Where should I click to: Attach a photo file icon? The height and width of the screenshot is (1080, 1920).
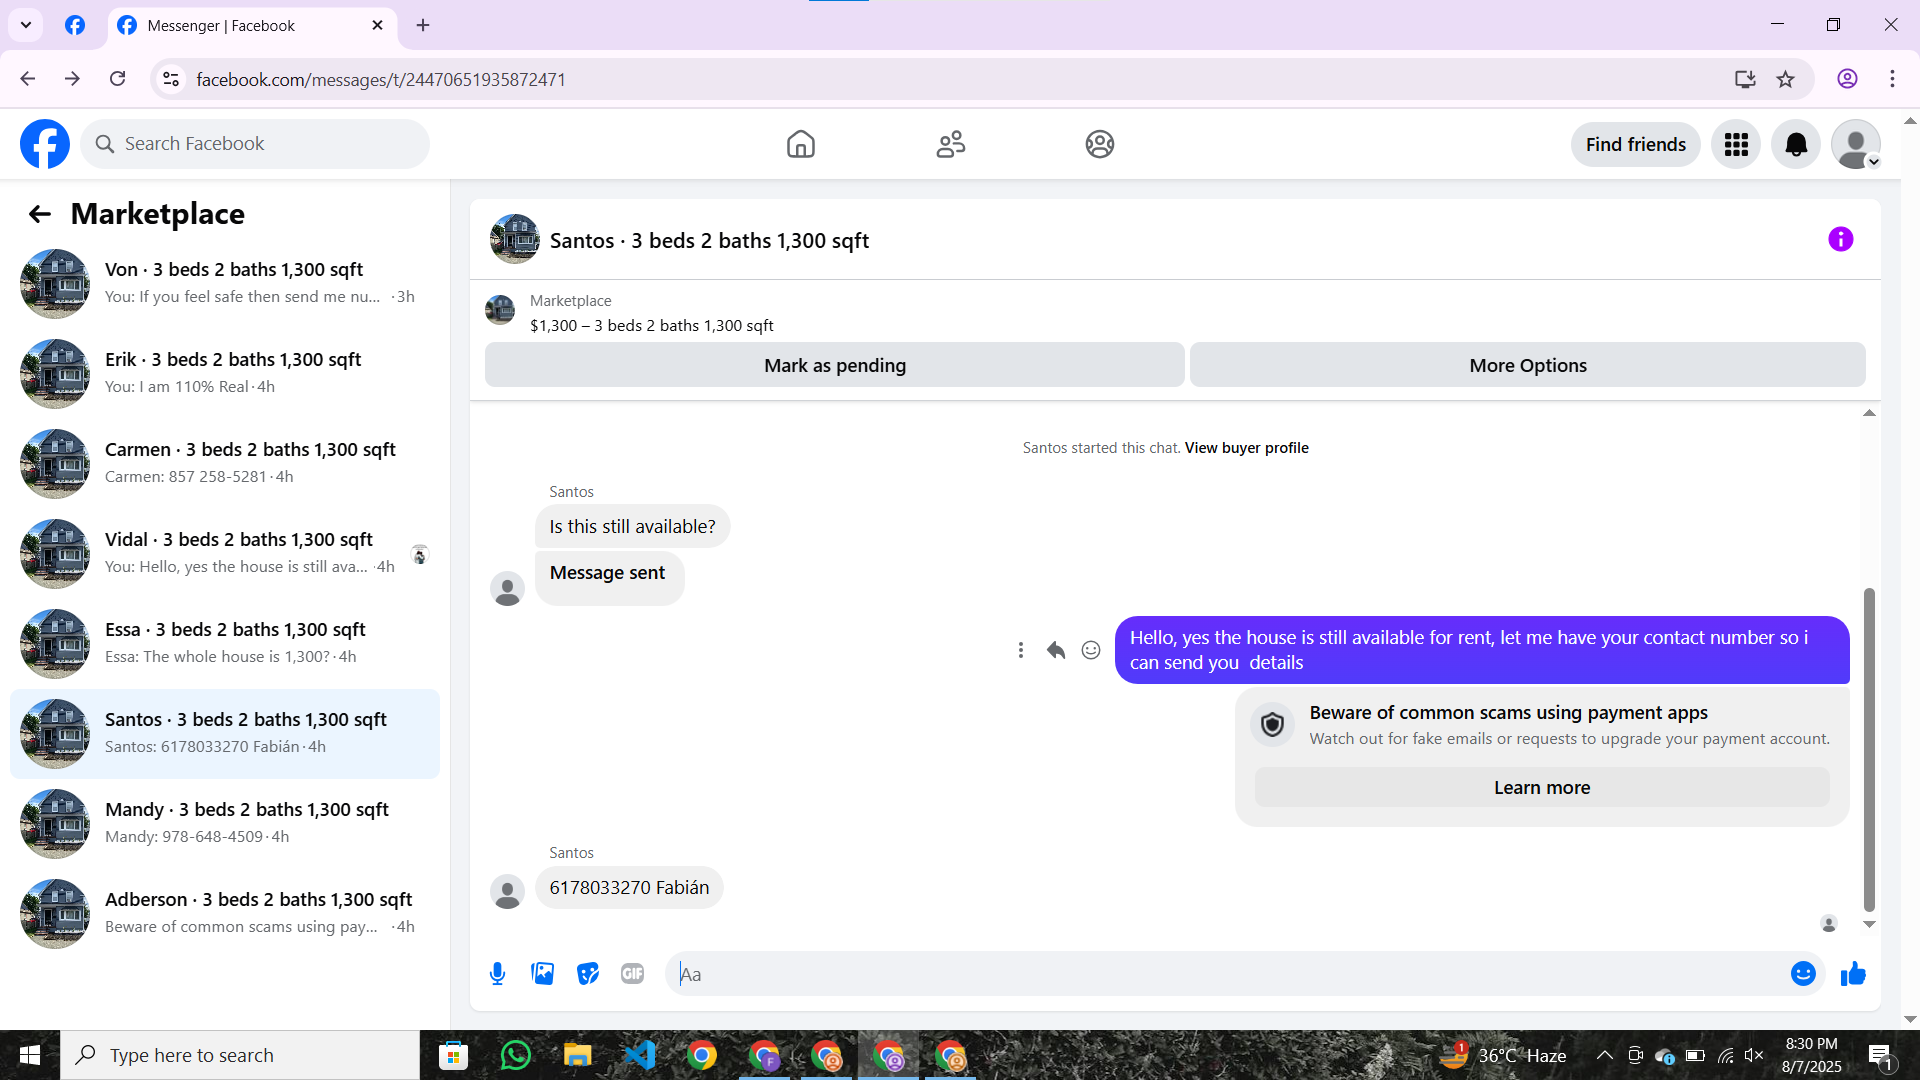(x=542, y=973)
